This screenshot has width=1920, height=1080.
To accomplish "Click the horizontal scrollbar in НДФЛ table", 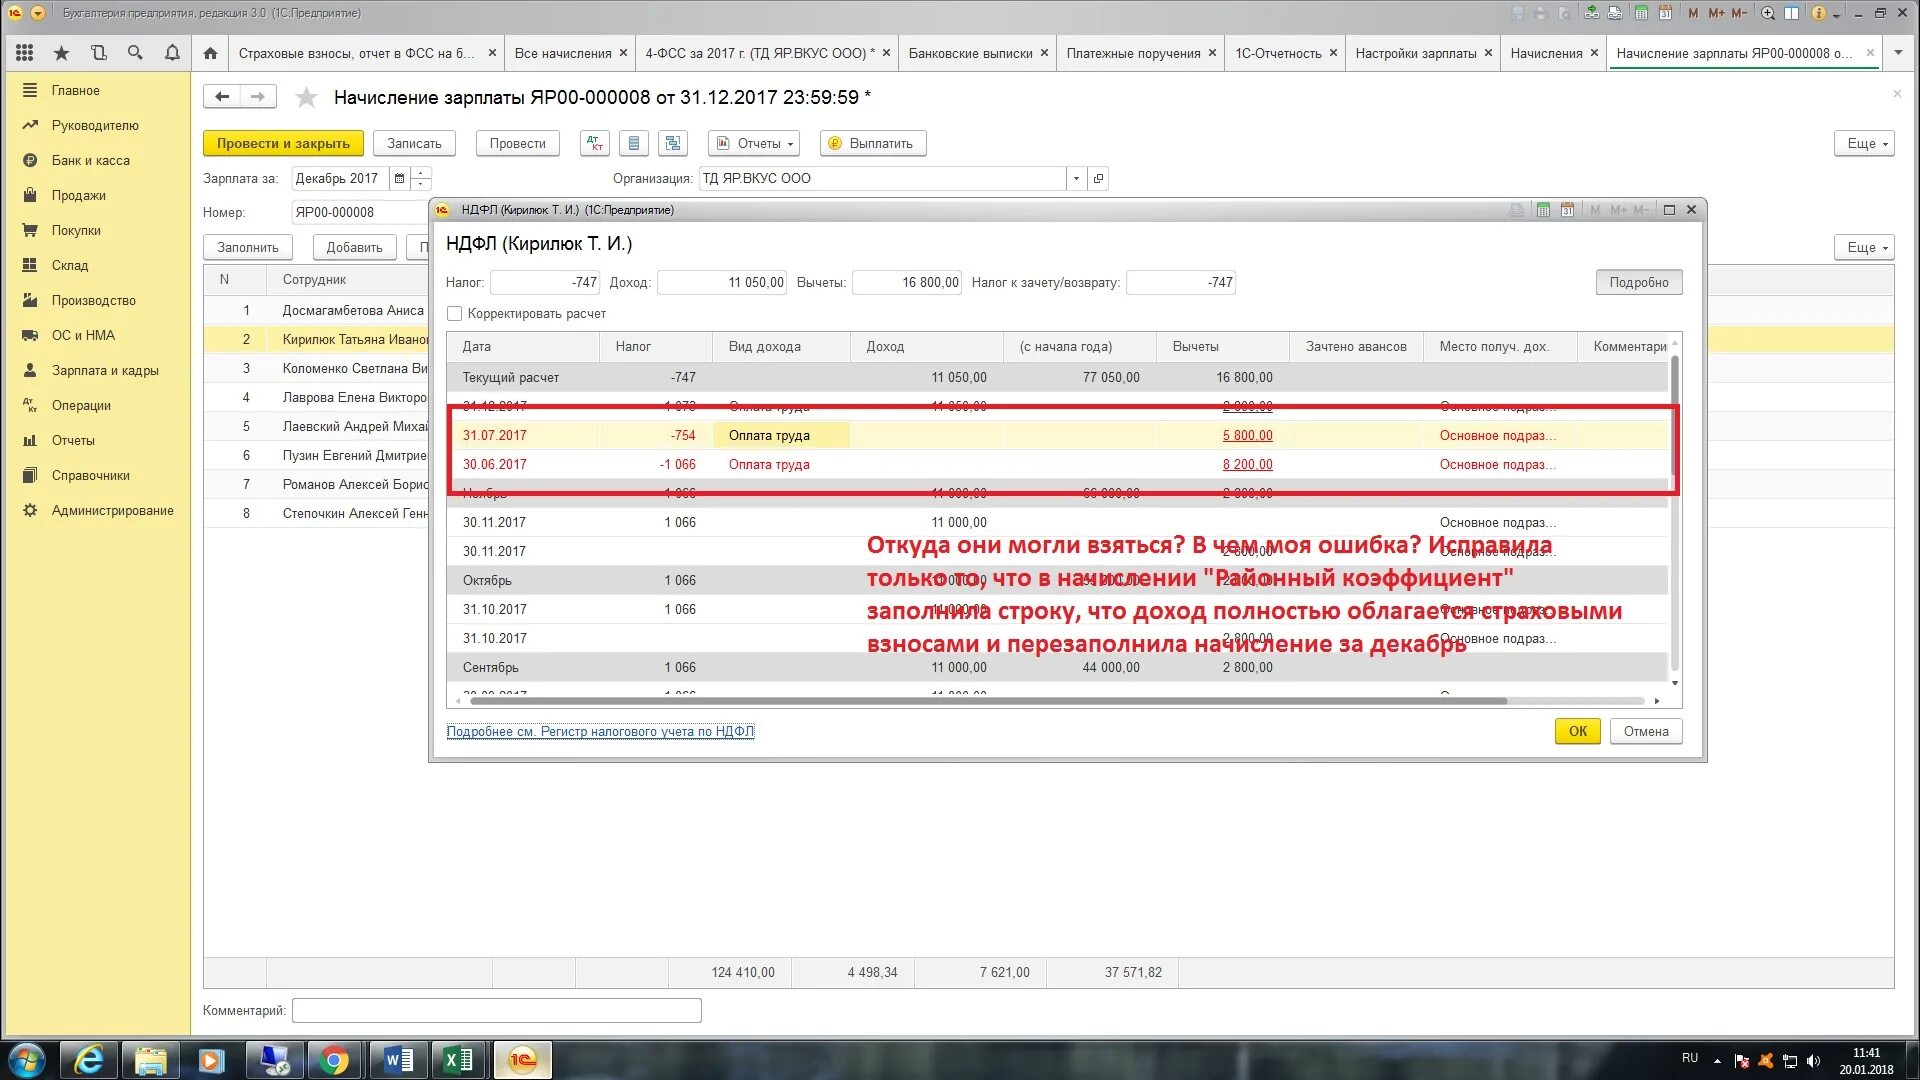I will coord(990,701).
